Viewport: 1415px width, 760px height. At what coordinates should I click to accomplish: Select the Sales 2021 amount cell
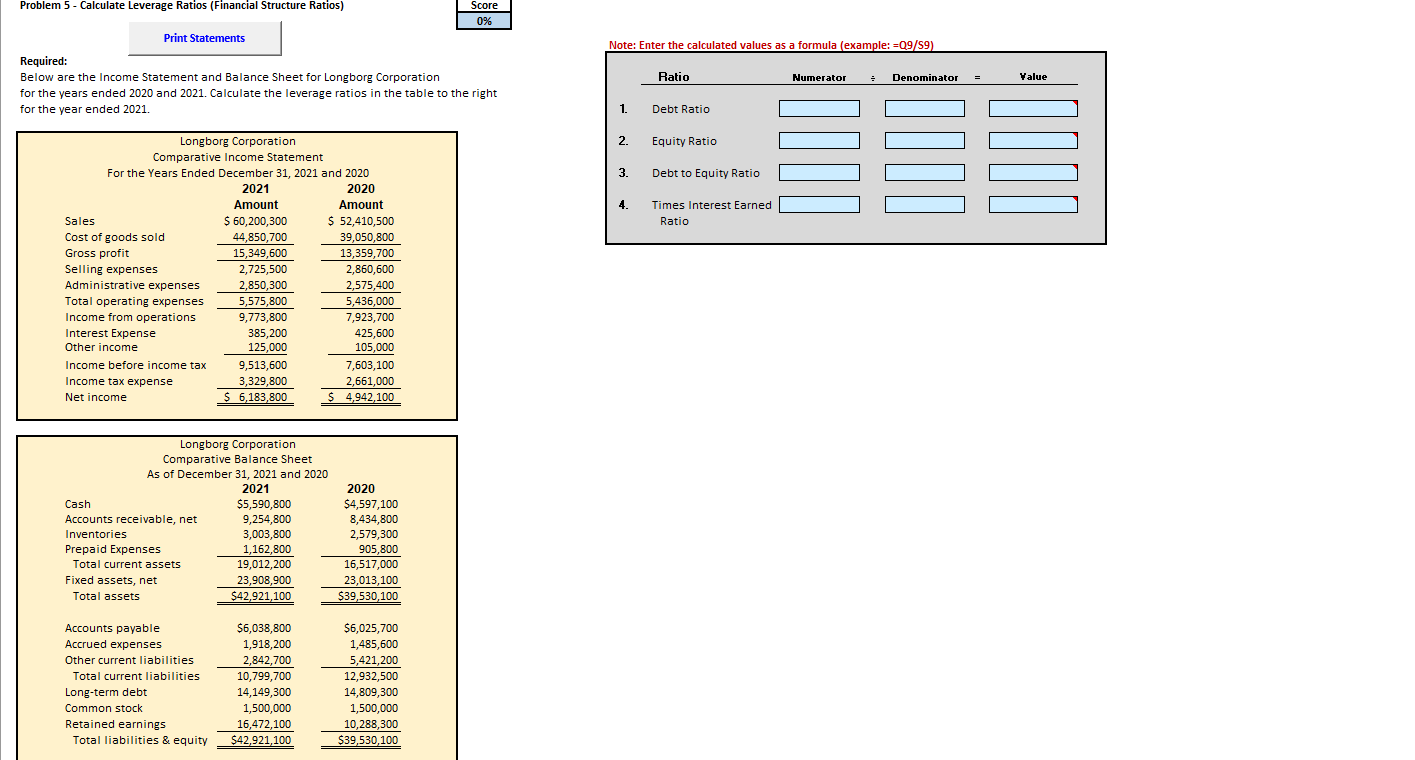(253, 220)
